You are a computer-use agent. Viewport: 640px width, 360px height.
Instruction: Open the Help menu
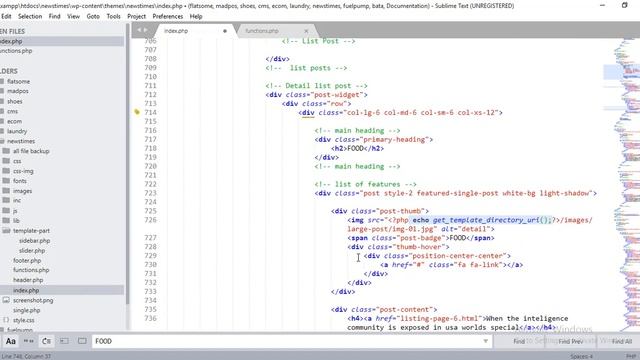pos(196,16)
